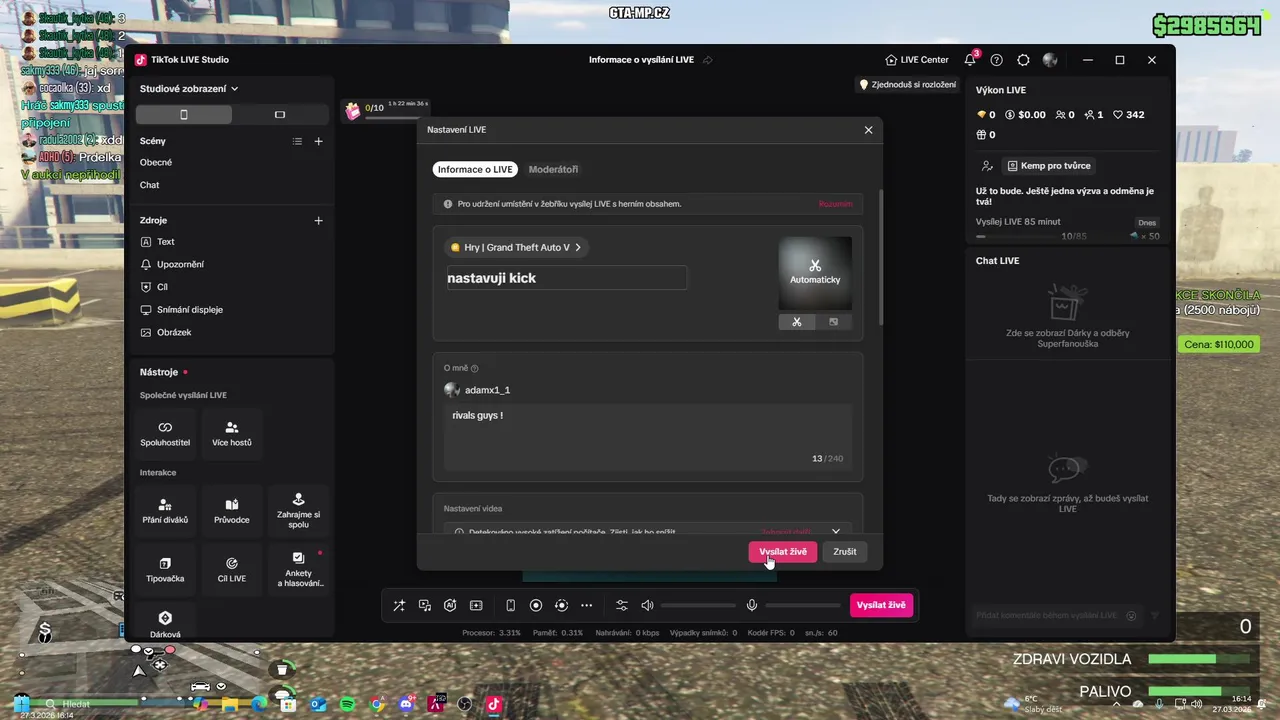
Task: Open settings gear in title bar
Action: tap(1023, 60)
